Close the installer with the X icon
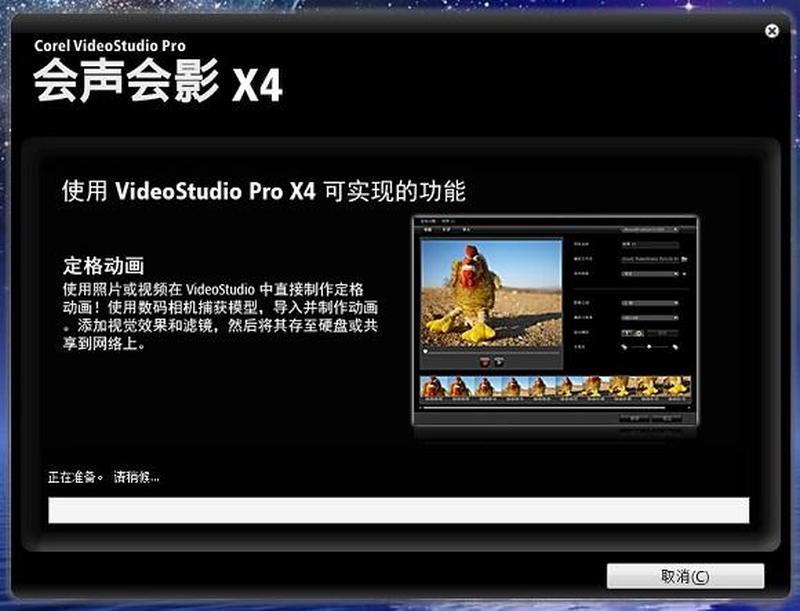800x611 pixels. (x=772, y=31)
